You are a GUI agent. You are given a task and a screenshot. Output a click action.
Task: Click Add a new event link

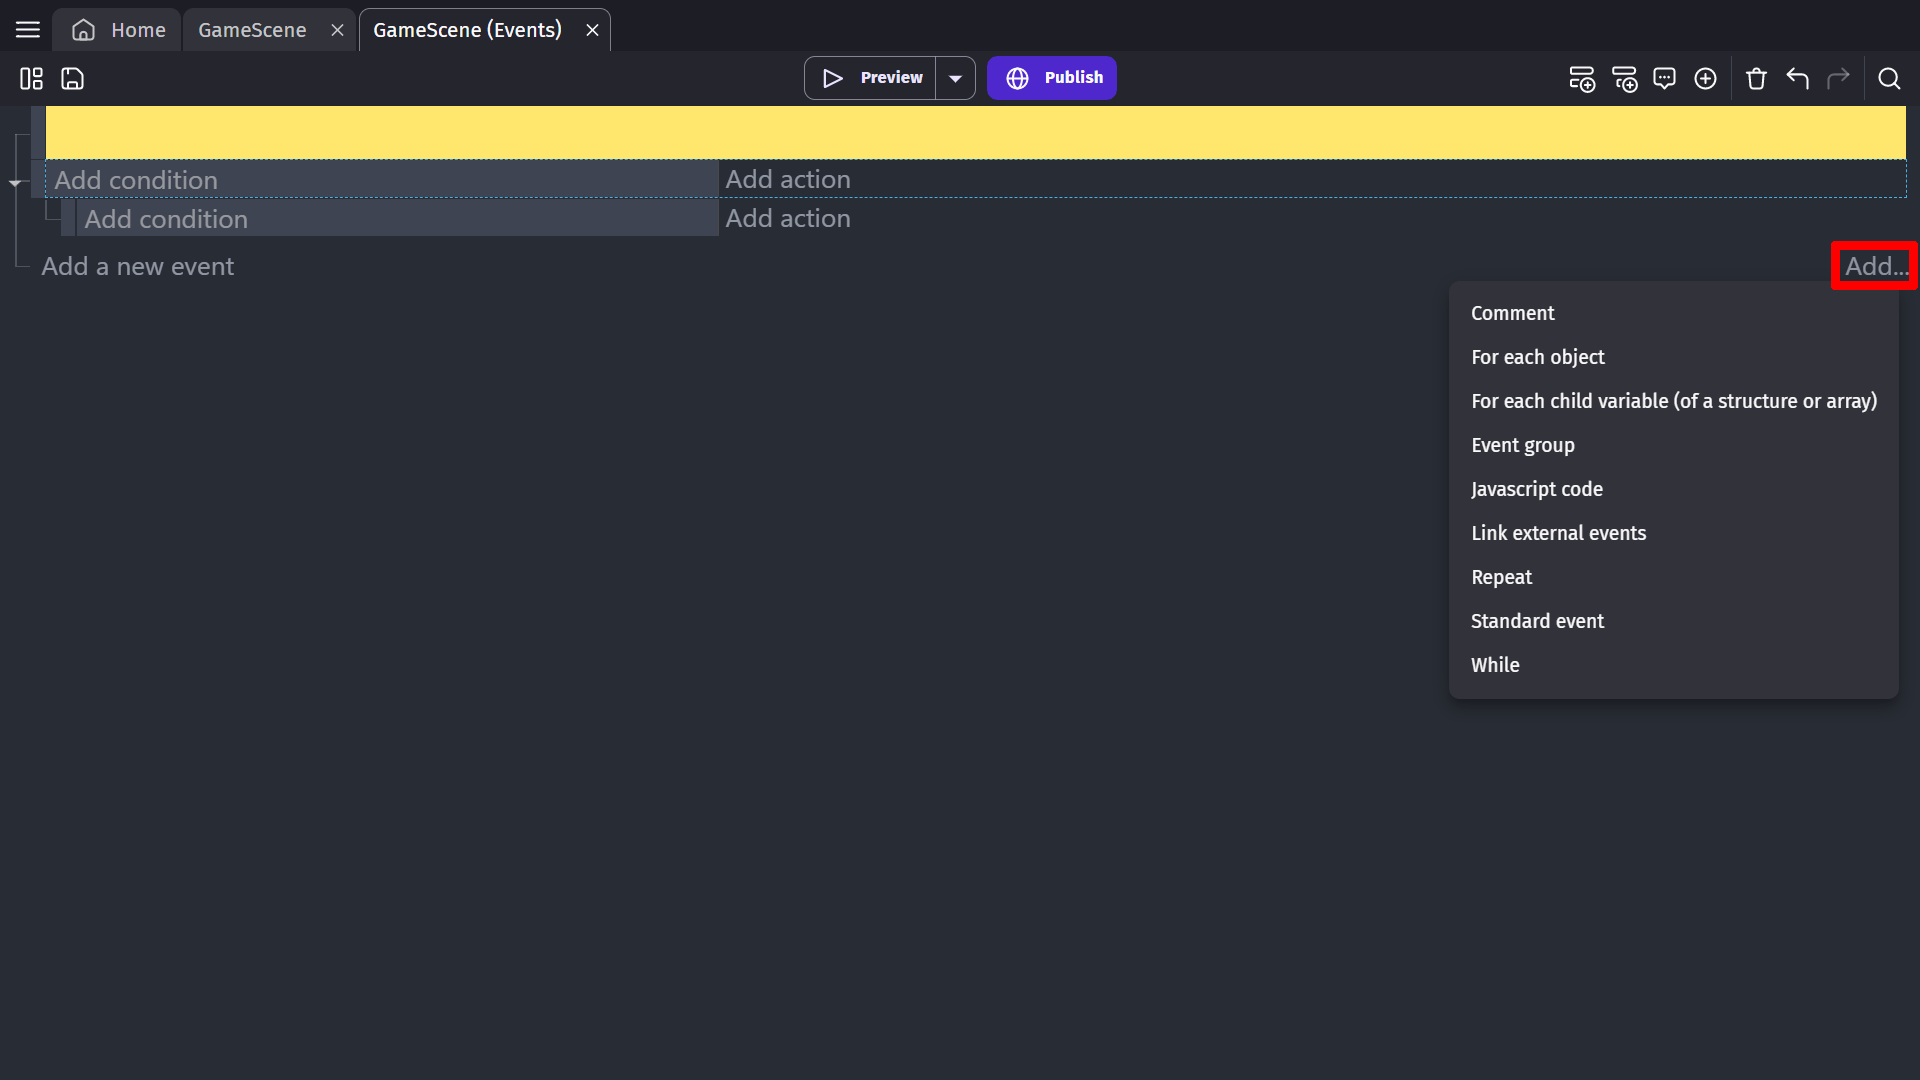[x=137, y=266]
